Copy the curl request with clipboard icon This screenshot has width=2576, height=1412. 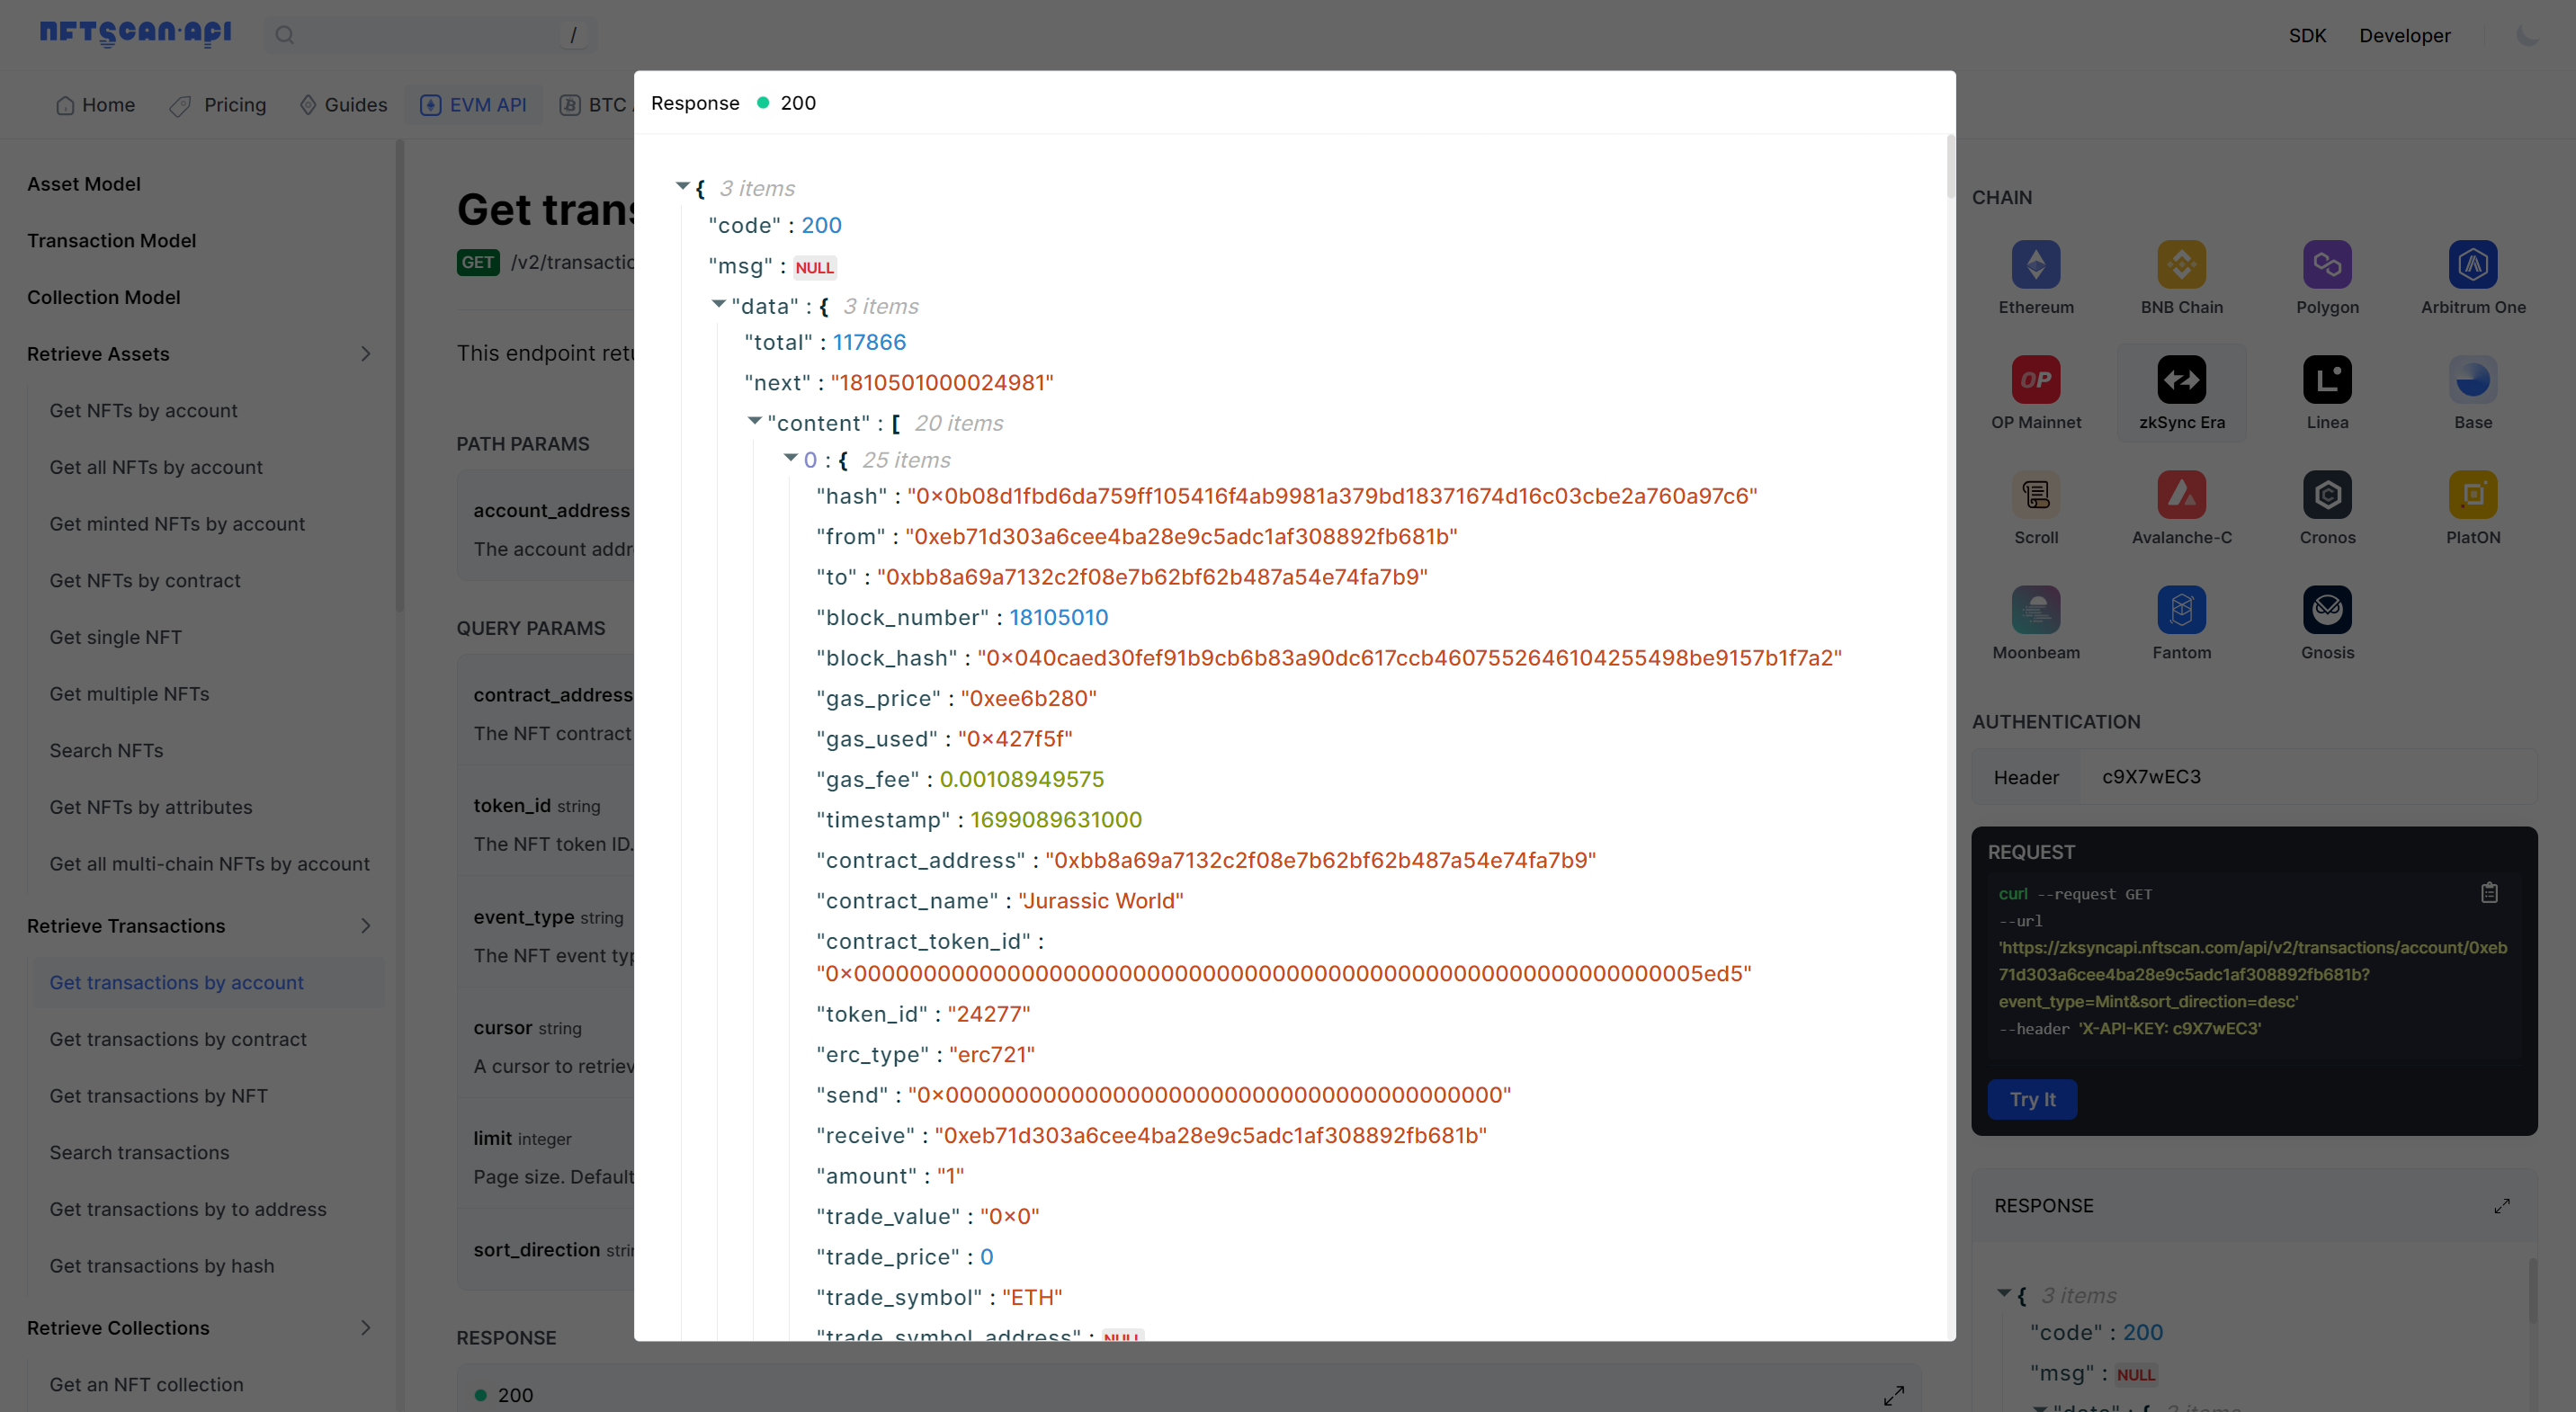(2489, 893)
